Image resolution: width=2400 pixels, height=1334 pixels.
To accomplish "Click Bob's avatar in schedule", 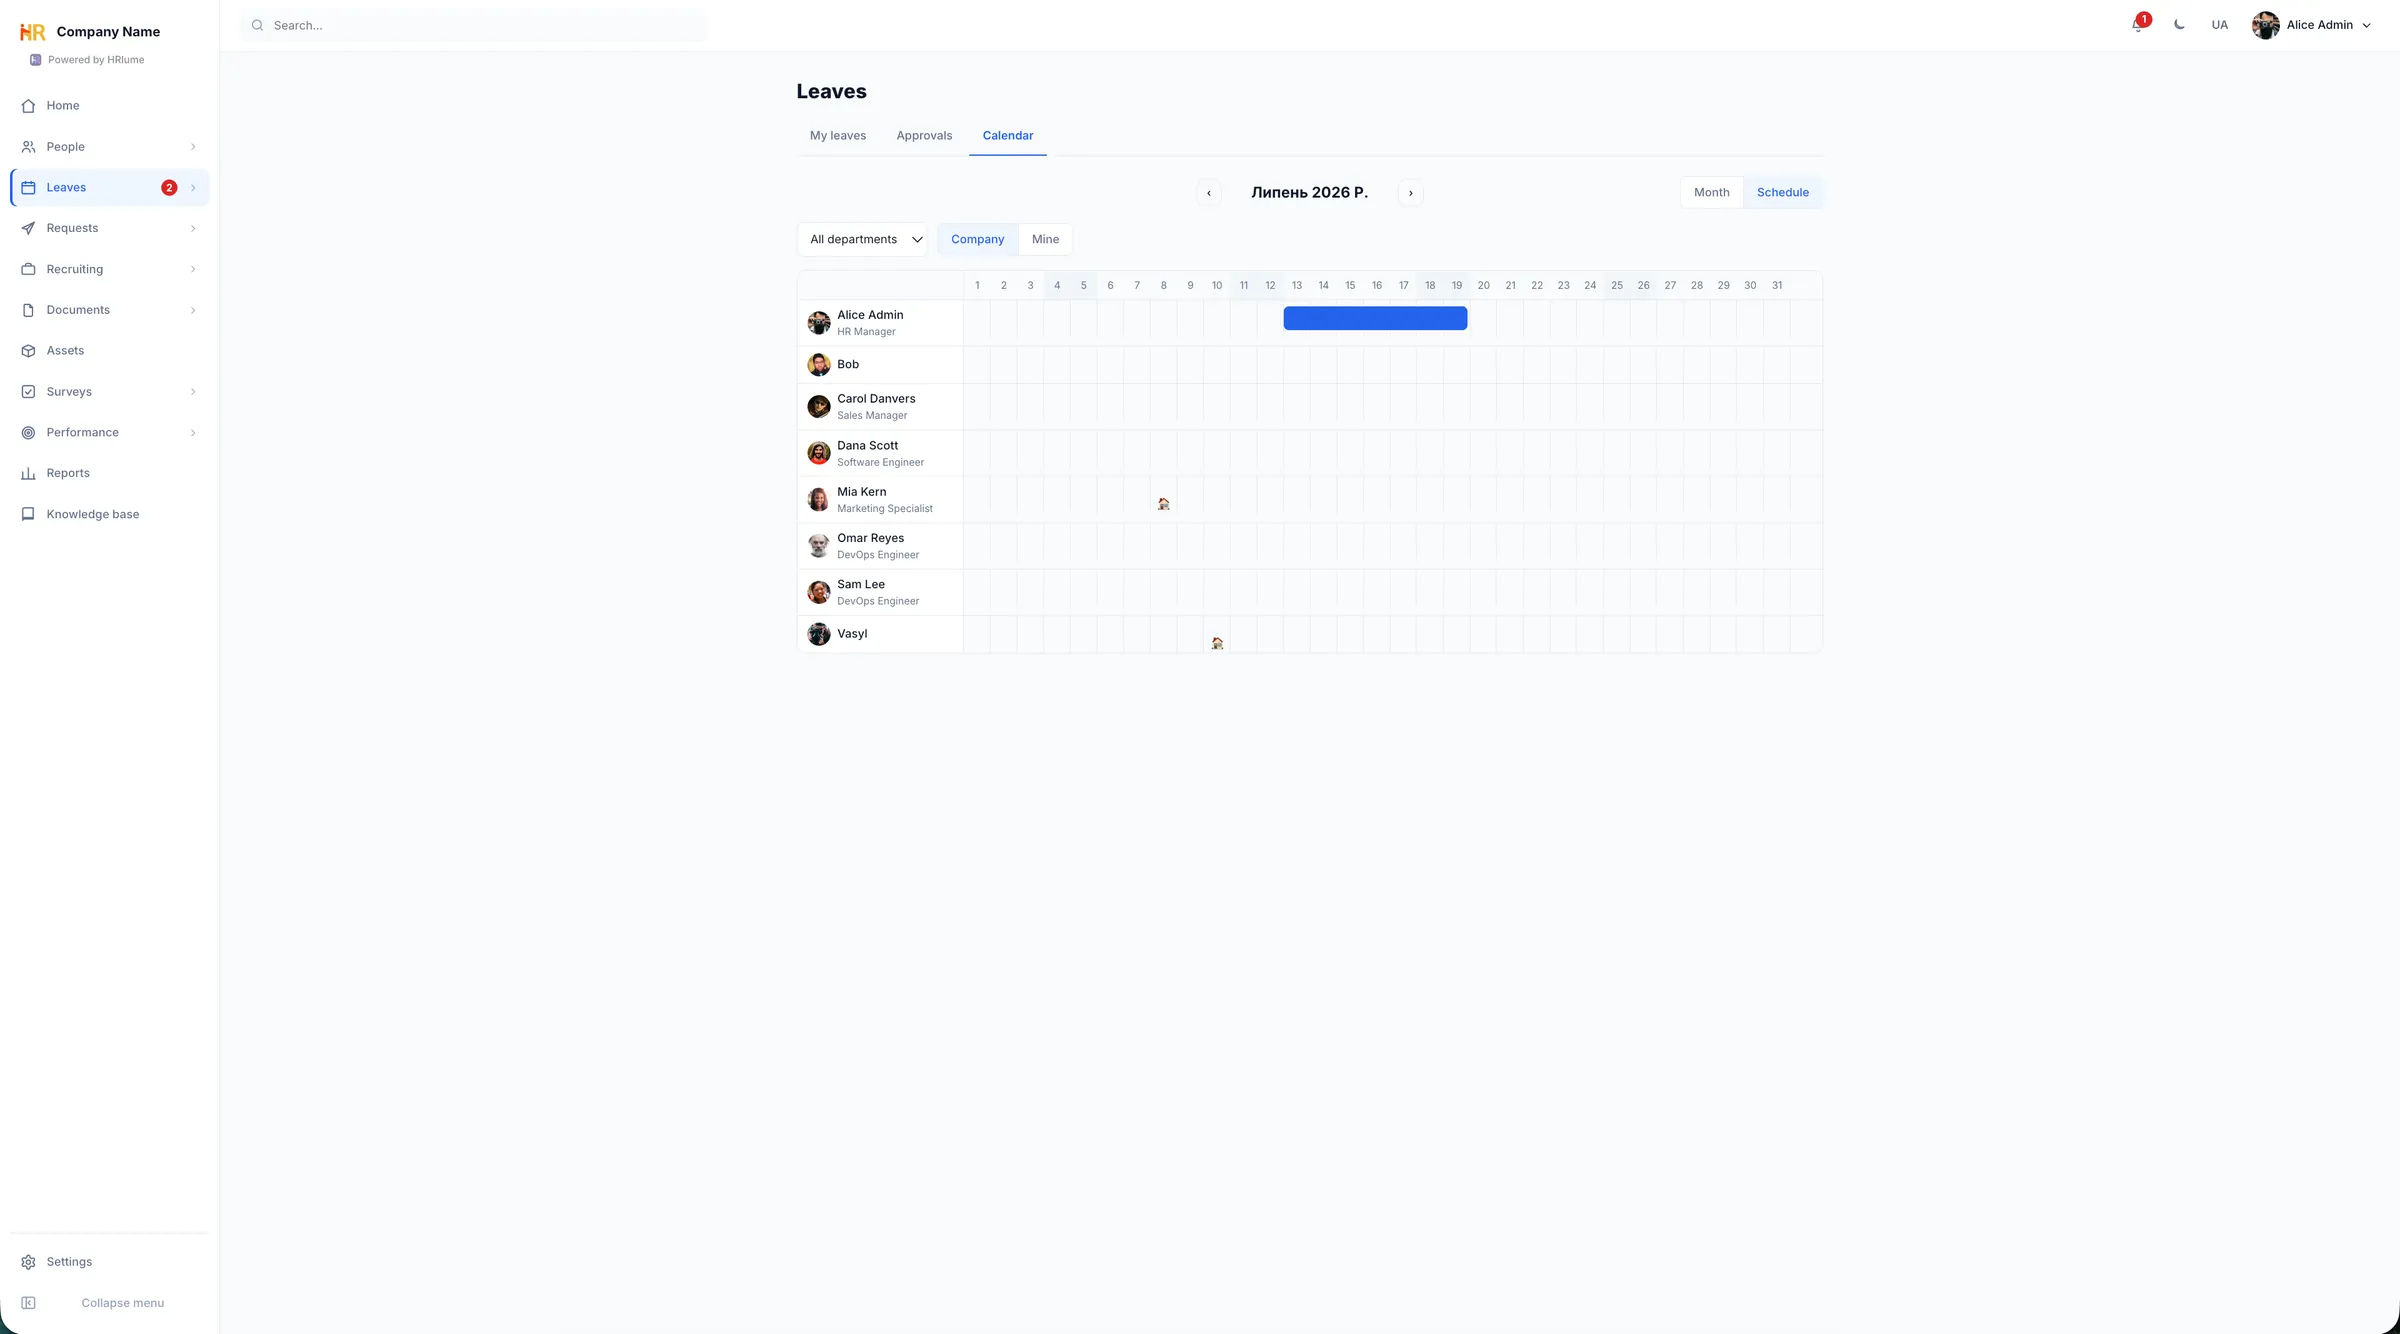I will click(819, 364).
